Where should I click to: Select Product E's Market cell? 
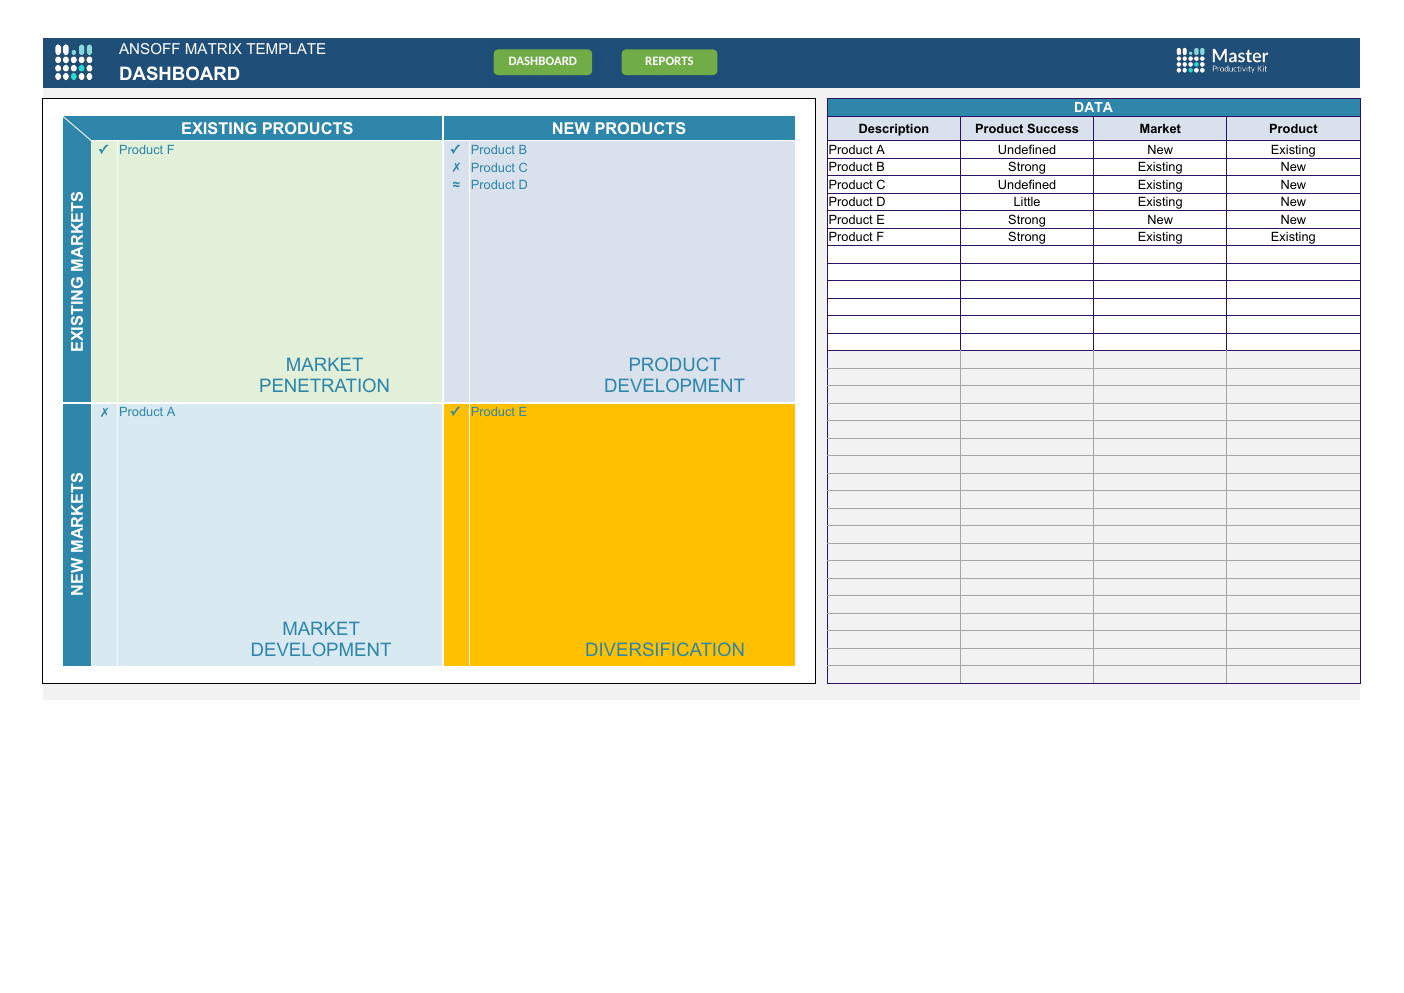tap(1160, 220)
